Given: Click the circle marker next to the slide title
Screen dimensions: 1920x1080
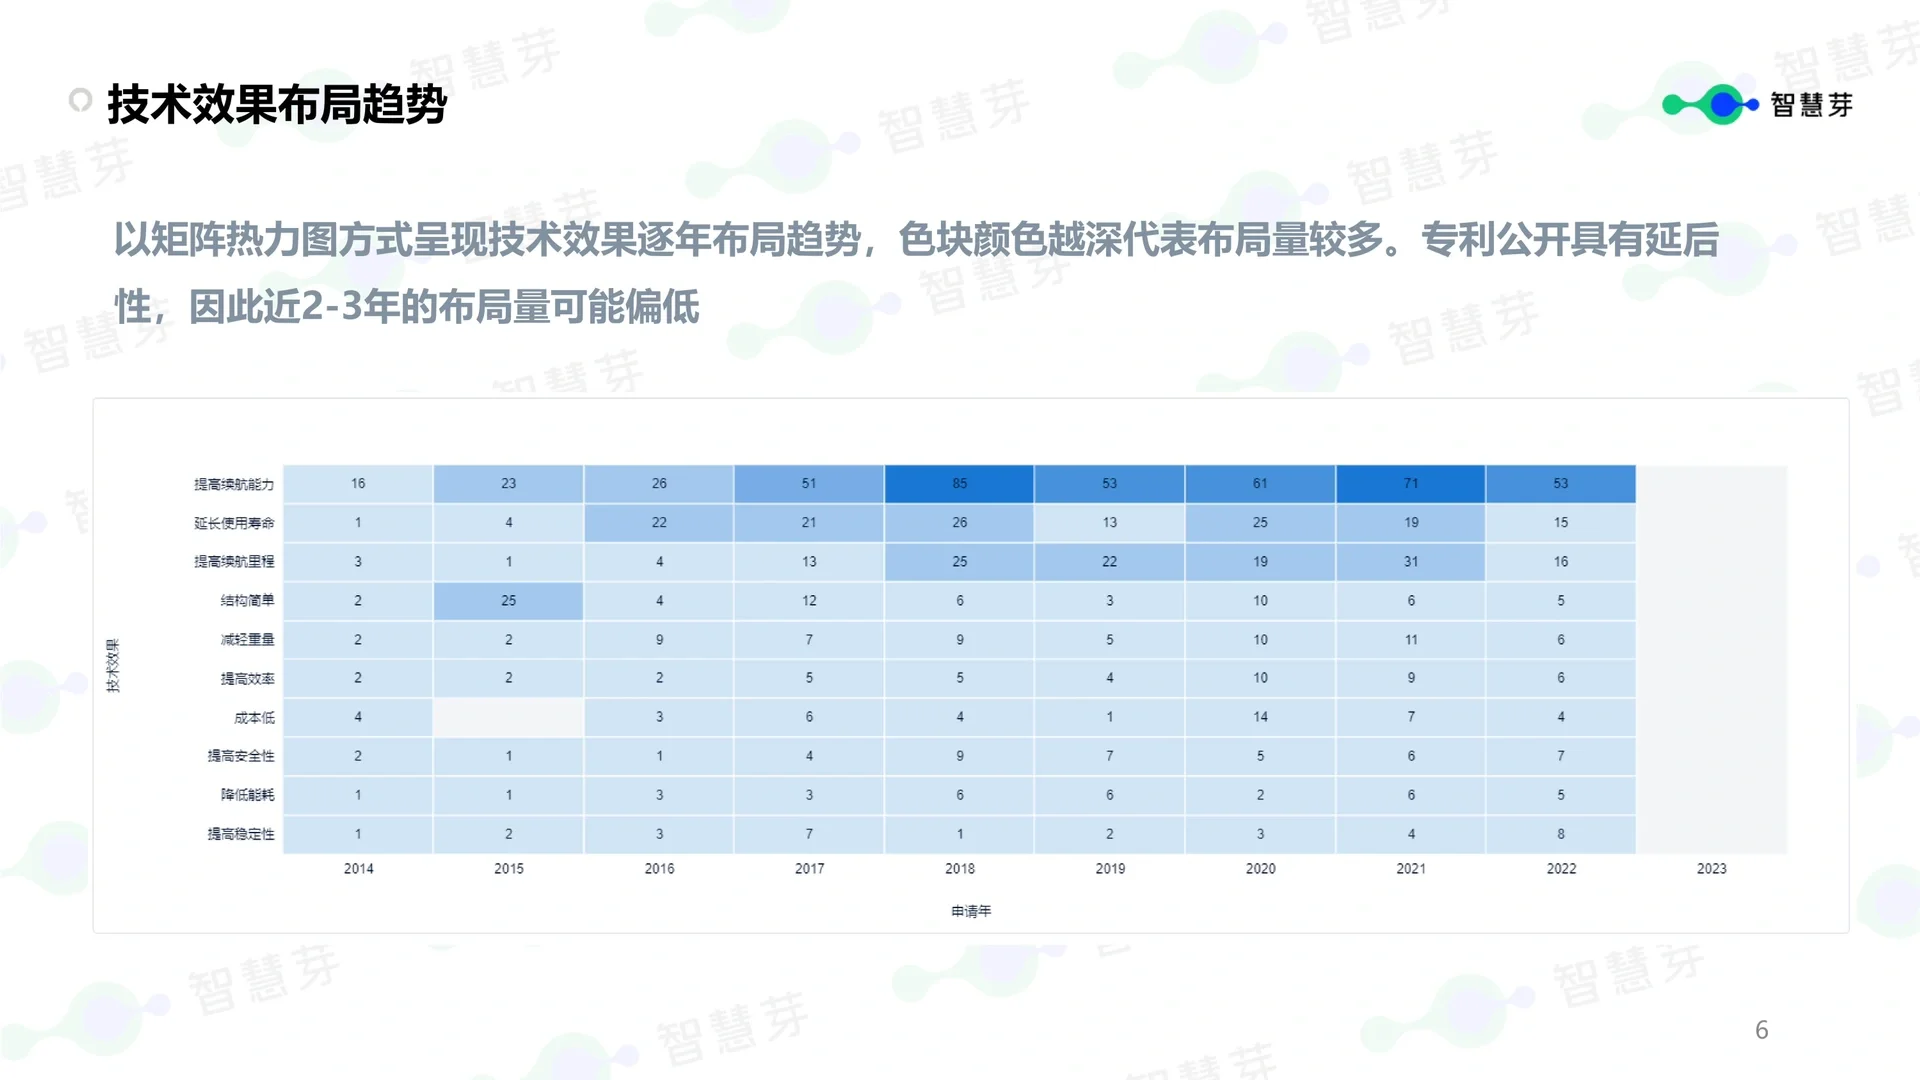Looking at the screenshot, I should click(82, 99).
